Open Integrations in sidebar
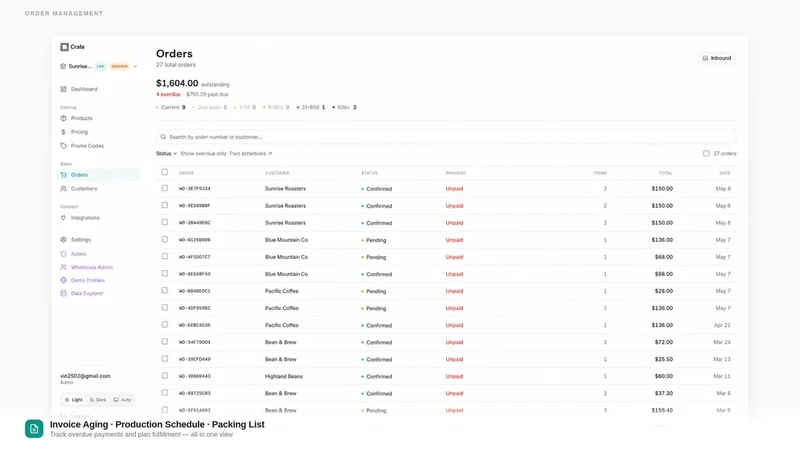800x450 pixels. (85, 218)
